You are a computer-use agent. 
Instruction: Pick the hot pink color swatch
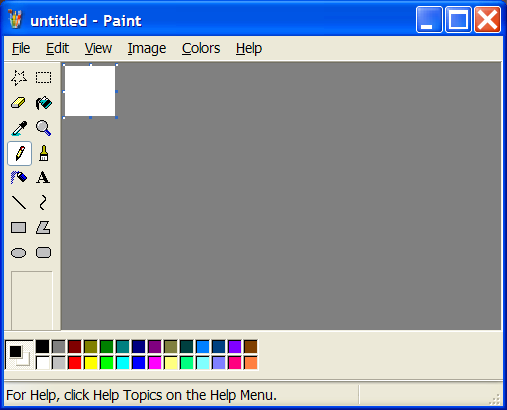pyautogui.click(x=235, y=363)
